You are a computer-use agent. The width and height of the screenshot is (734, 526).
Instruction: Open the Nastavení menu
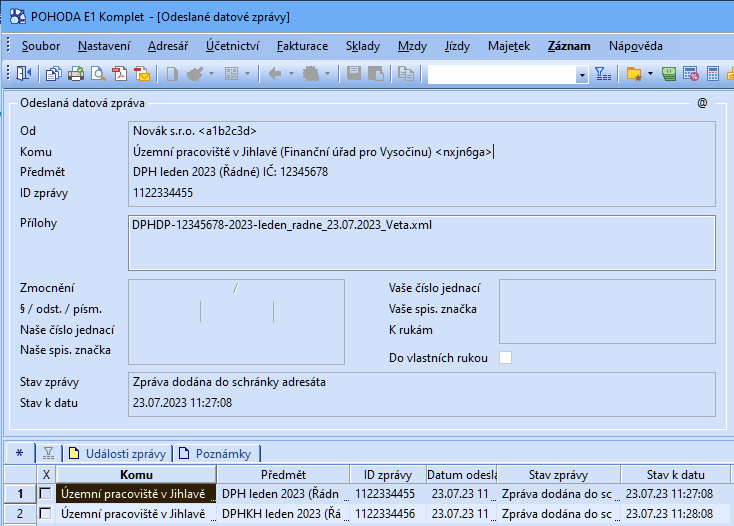coord(104,46)
